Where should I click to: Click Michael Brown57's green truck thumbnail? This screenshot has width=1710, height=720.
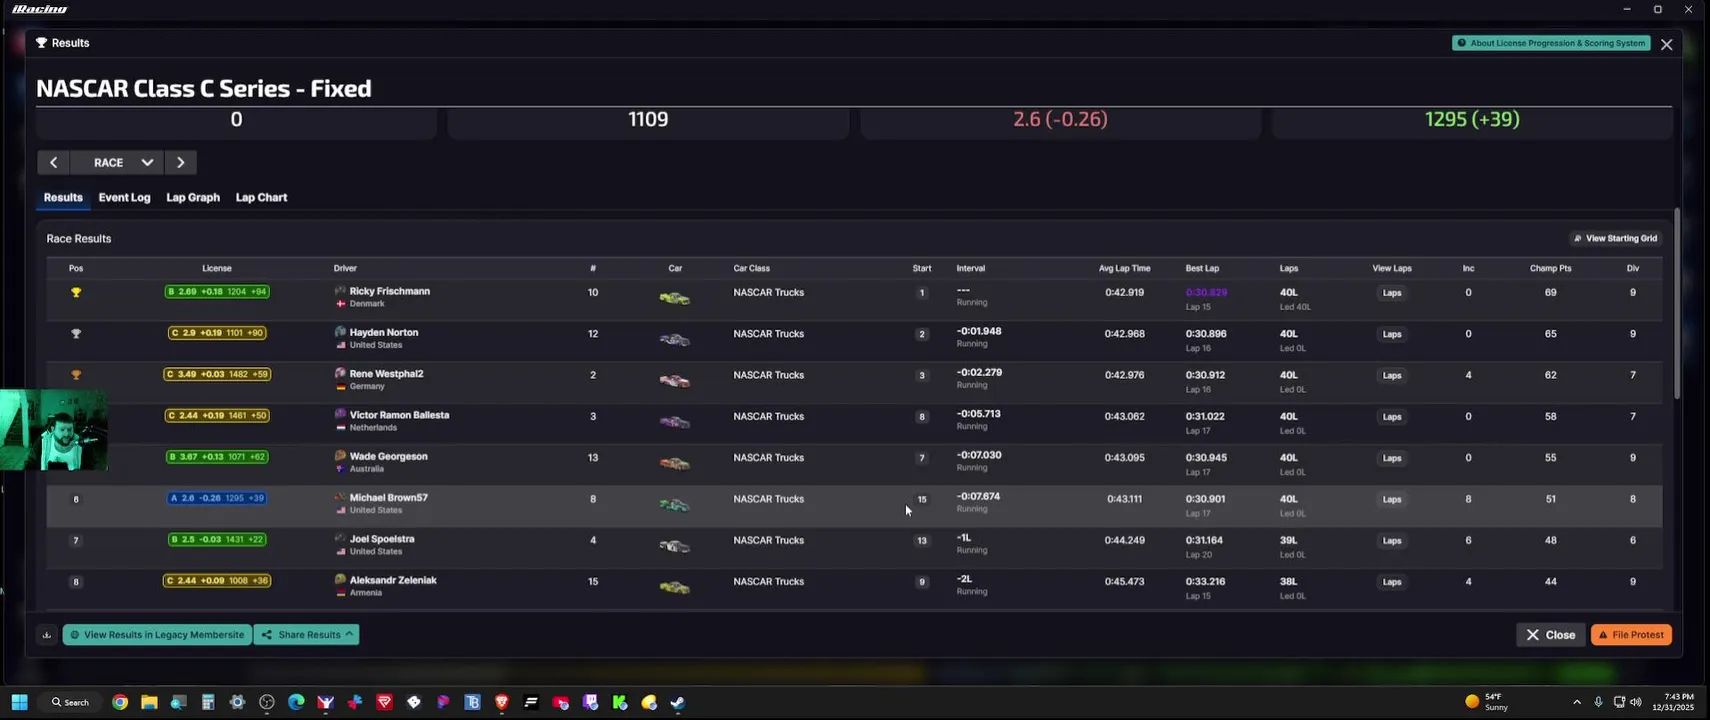(675, 505)
